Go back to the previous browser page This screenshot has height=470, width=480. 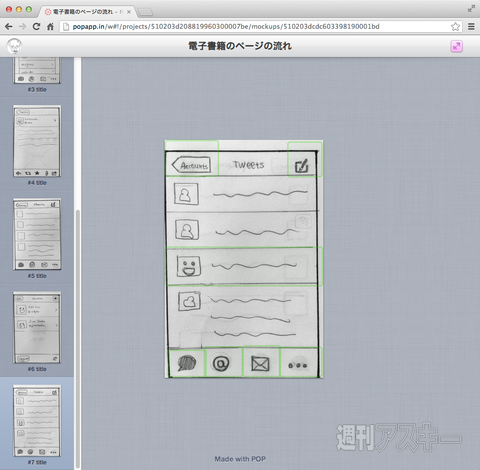(x=9, y=27)
